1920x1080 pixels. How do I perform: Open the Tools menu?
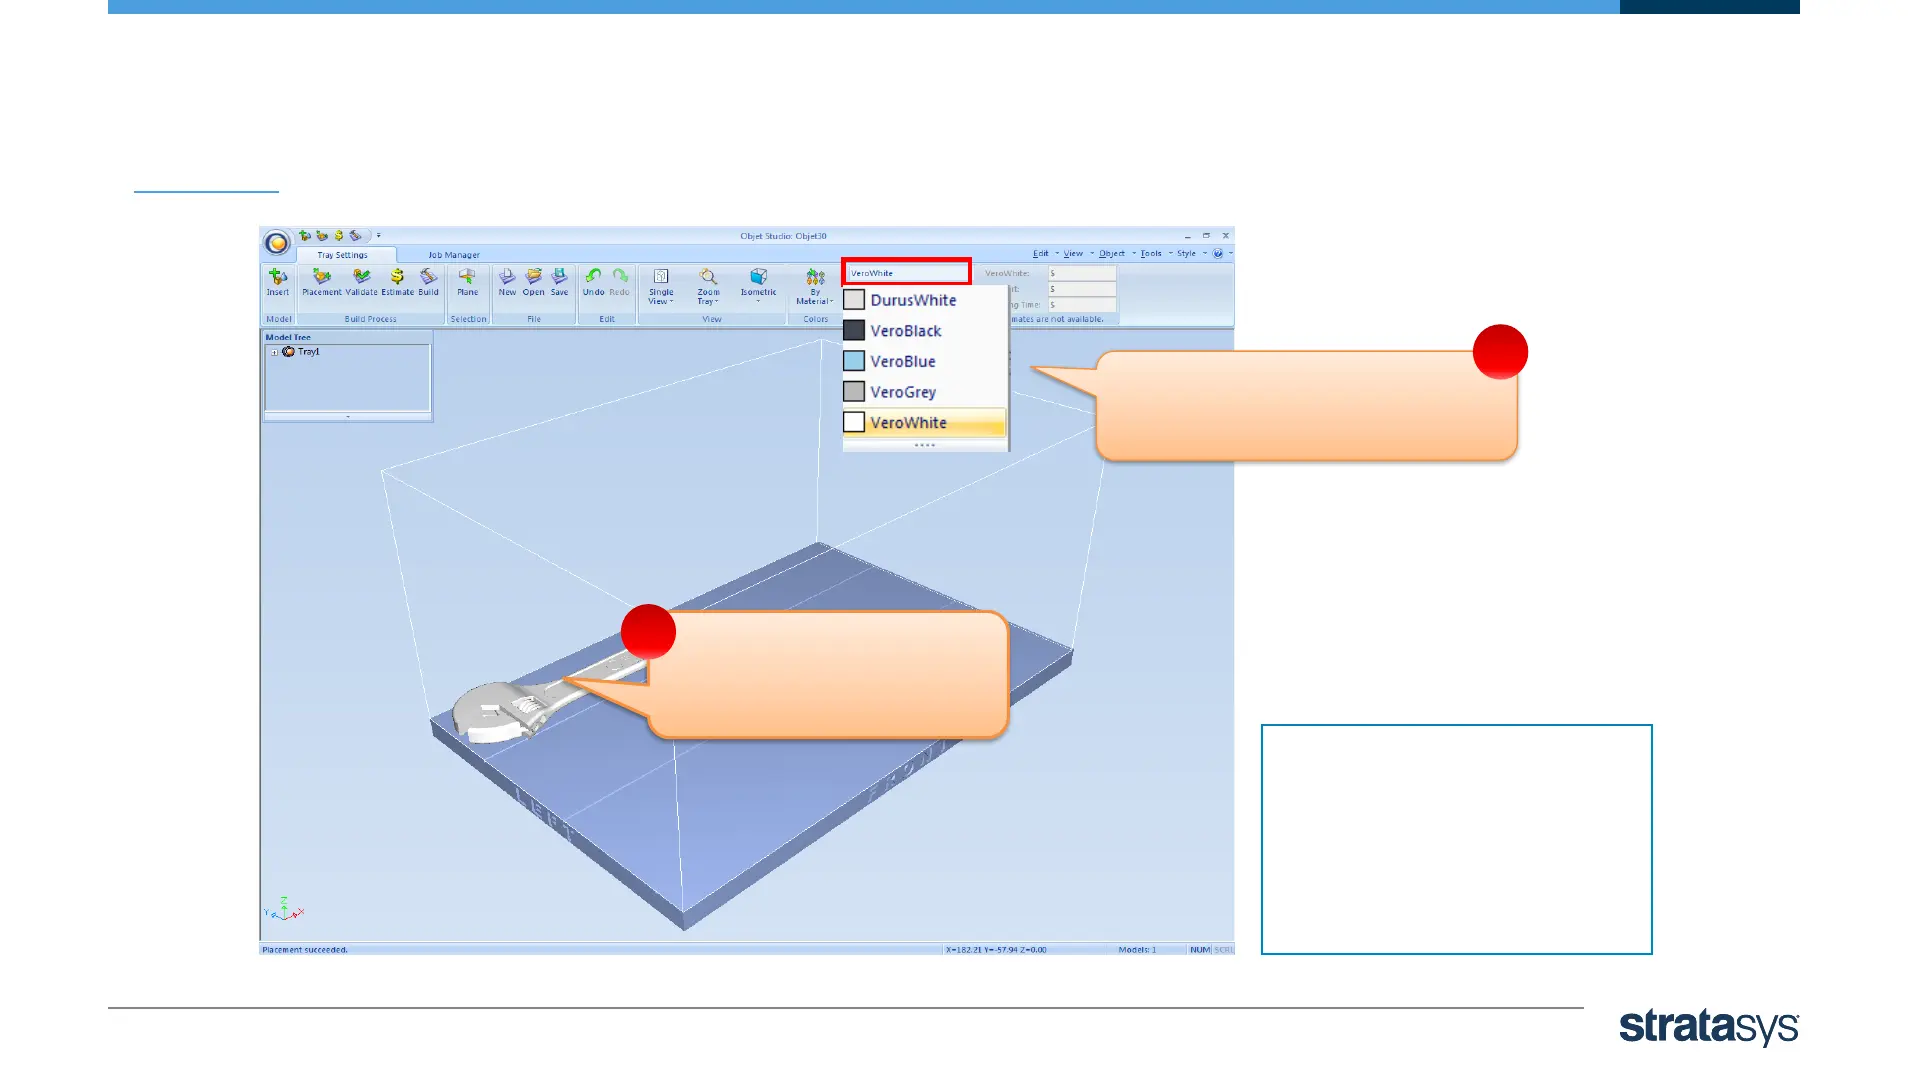click(x=1152, y=254)
